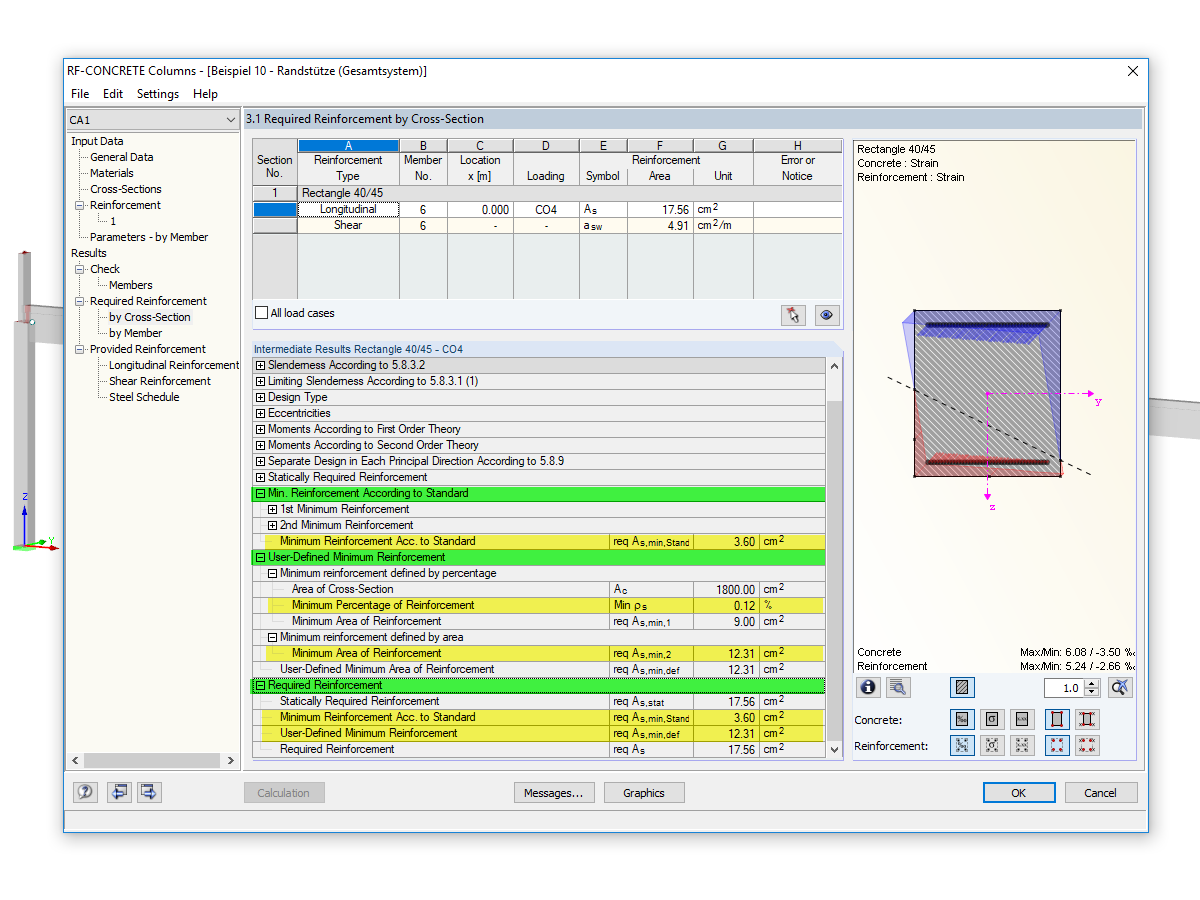Select Reinforcement bar points icon
1200x900 pixels.
pyautogui.click(x=1057, y=746)
